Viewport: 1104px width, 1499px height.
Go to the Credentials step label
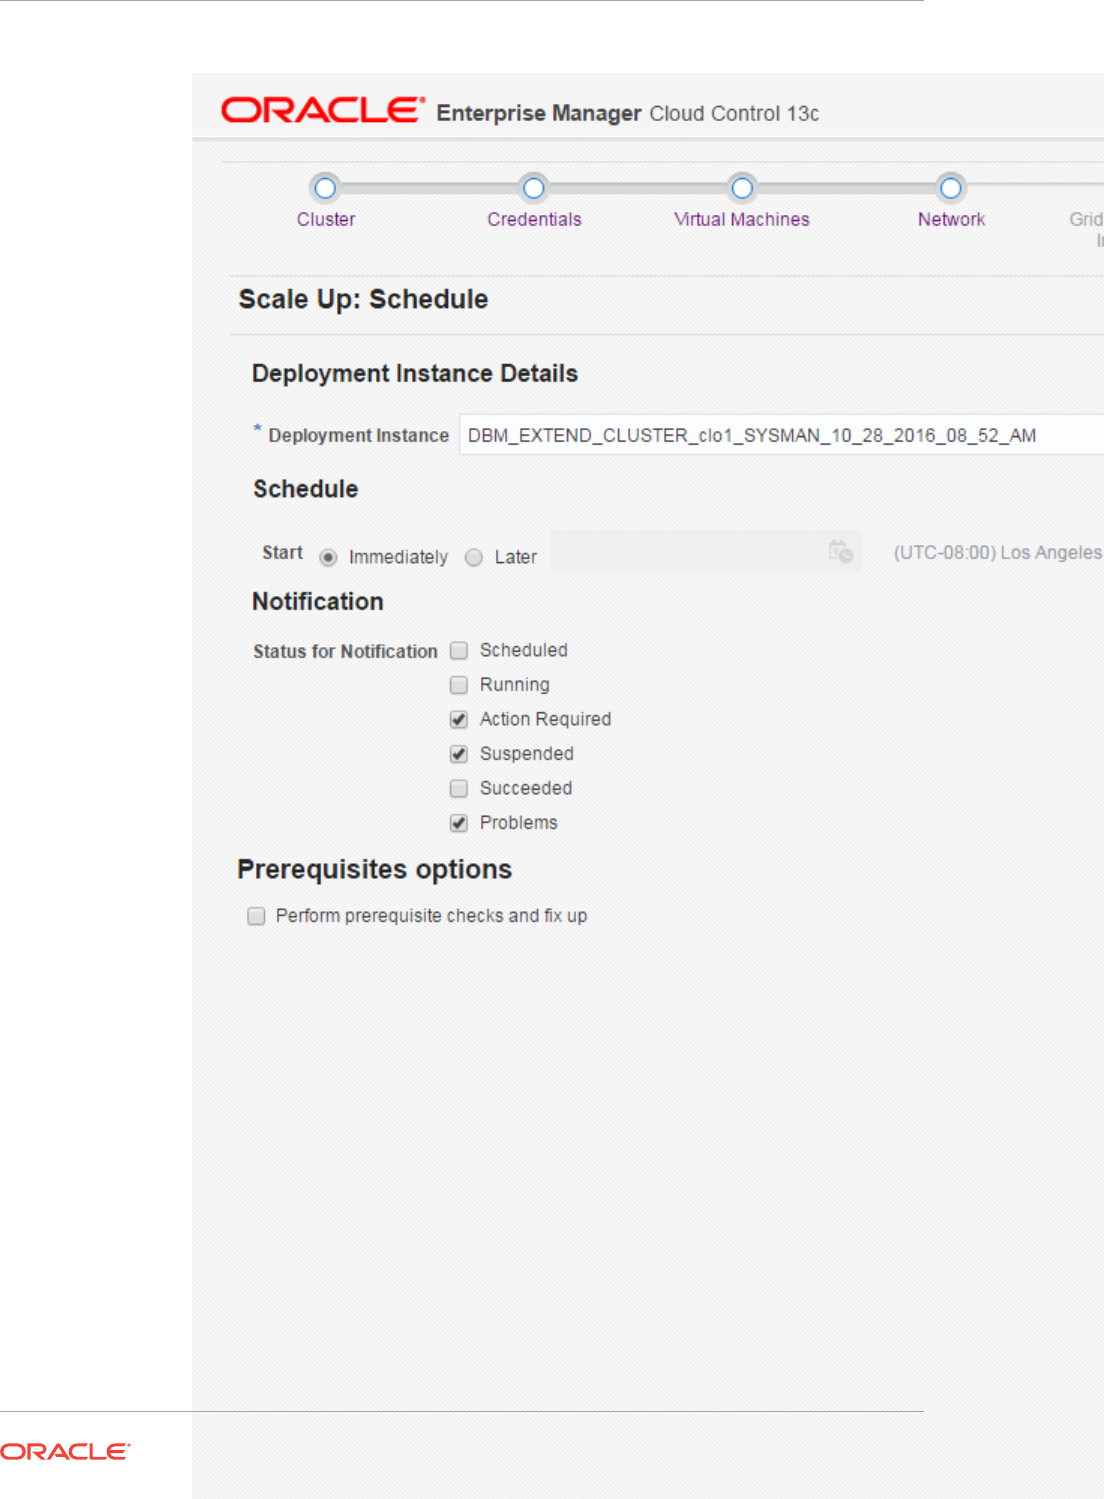click(534, 219)
